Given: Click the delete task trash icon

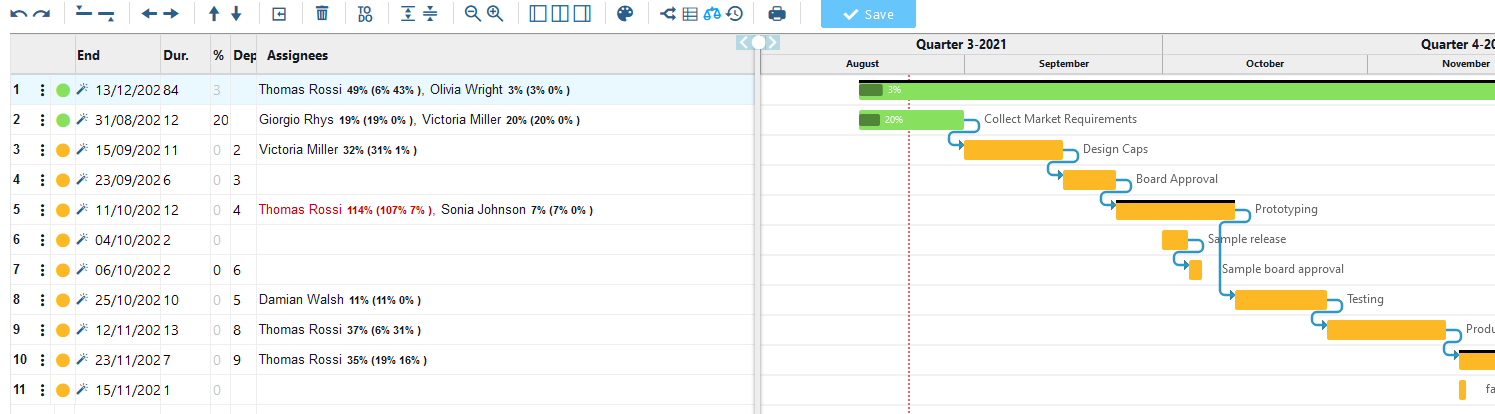Looking at the screenshot, I should click(321, 14).
